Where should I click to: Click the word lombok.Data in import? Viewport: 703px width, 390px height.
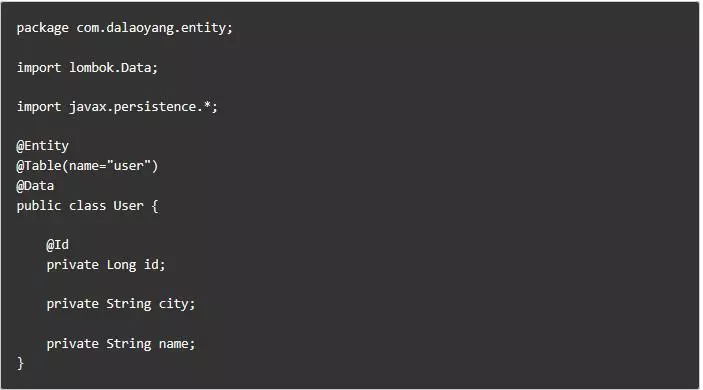(110, 68)
